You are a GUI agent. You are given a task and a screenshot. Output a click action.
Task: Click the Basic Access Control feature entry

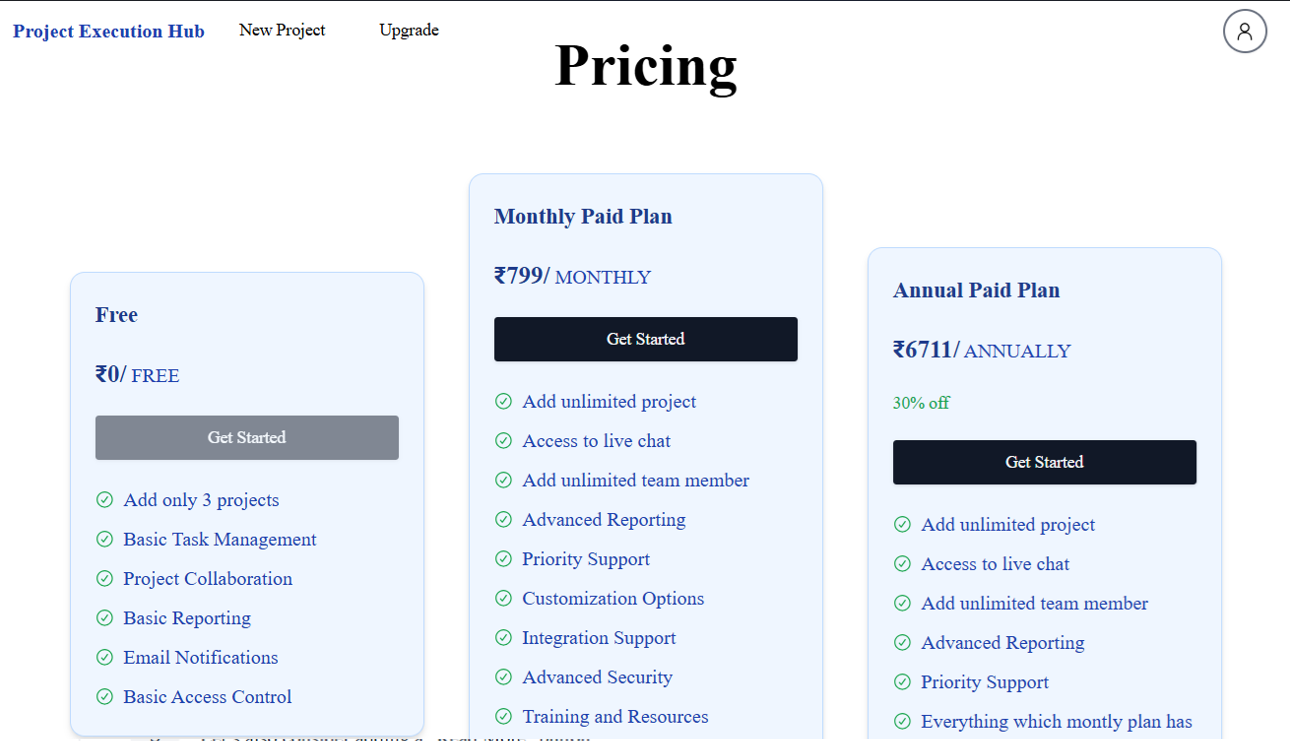point(207,696)
